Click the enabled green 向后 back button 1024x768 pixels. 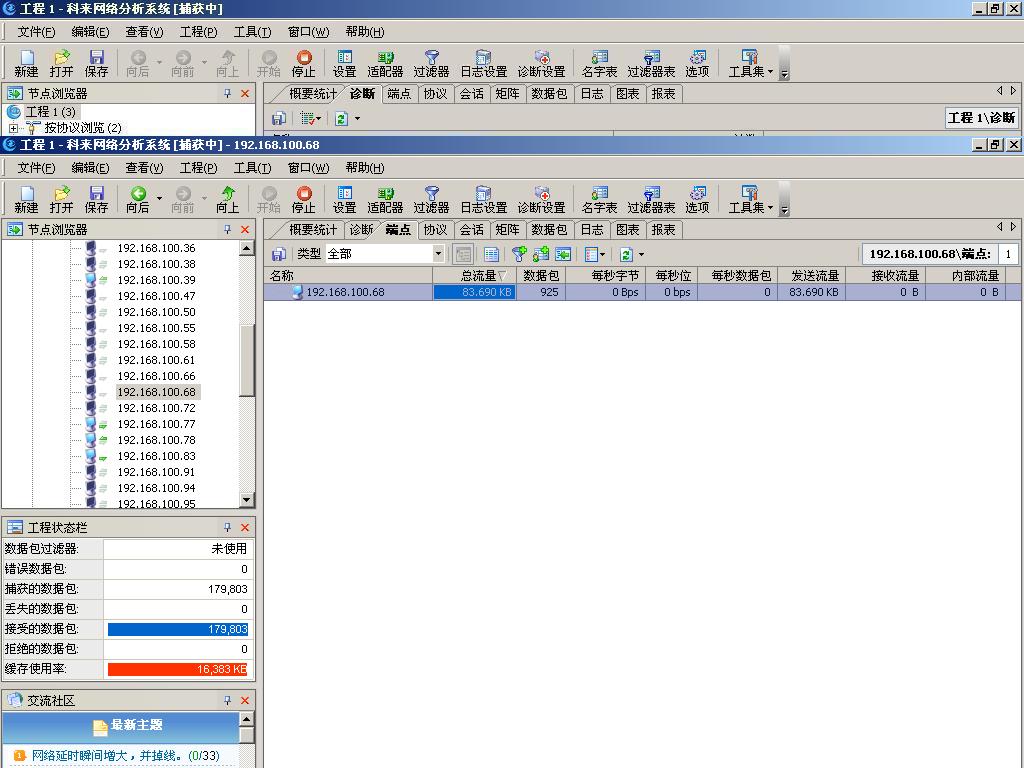tap(138, 199)
